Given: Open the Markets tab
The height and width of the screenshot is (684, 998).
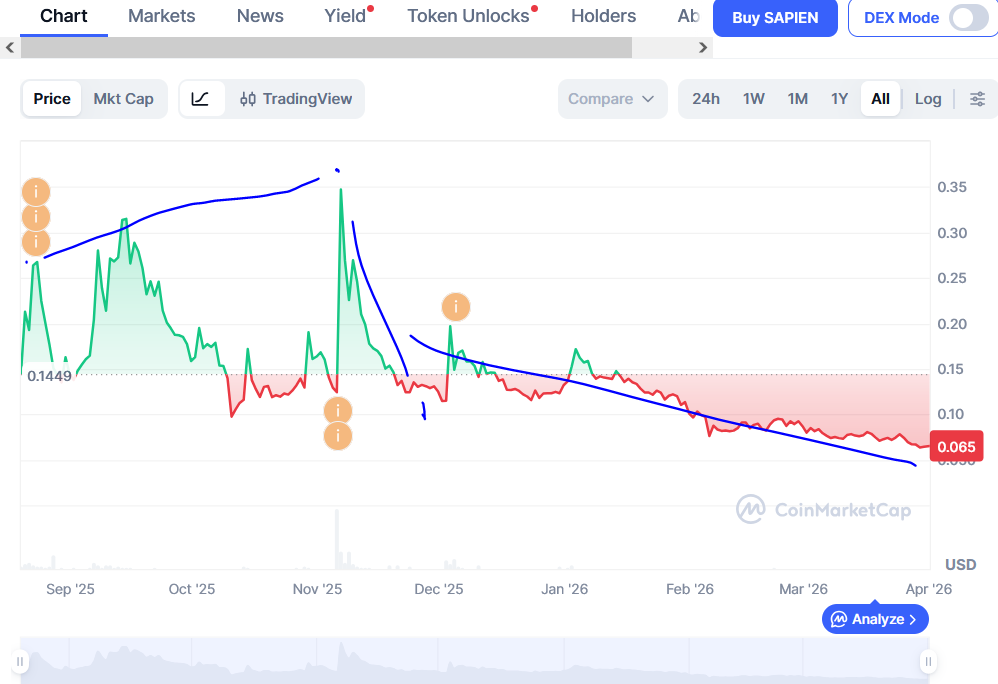Looking at the screenshot, I should coord(162,16).
